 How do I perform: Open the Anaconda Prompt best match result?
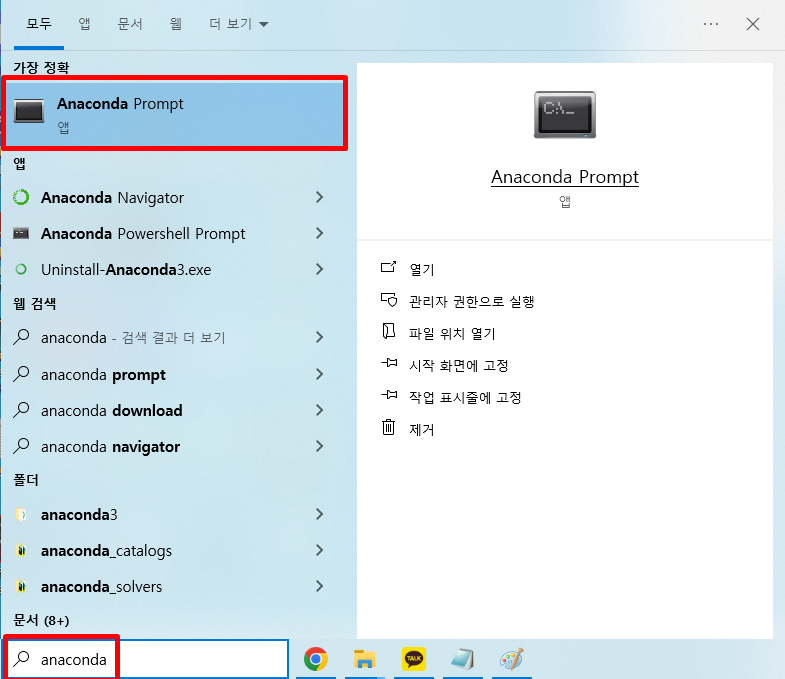coord(174,113)
